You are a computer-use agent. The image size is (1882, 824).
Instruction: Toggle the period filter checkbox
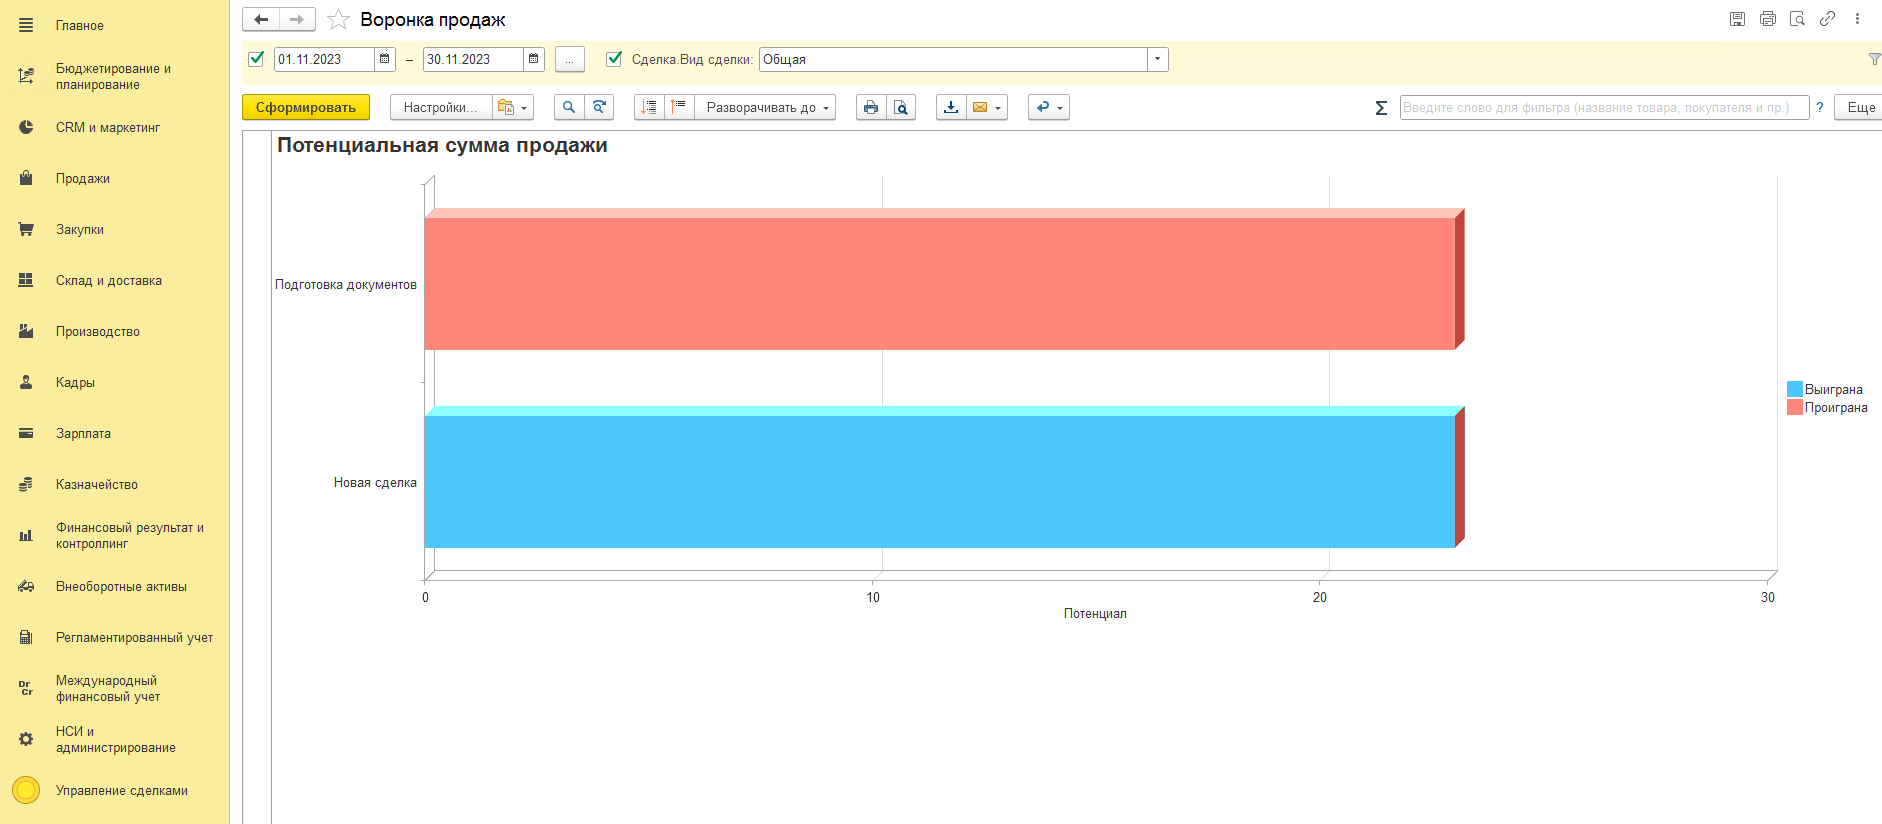[256, 59]
